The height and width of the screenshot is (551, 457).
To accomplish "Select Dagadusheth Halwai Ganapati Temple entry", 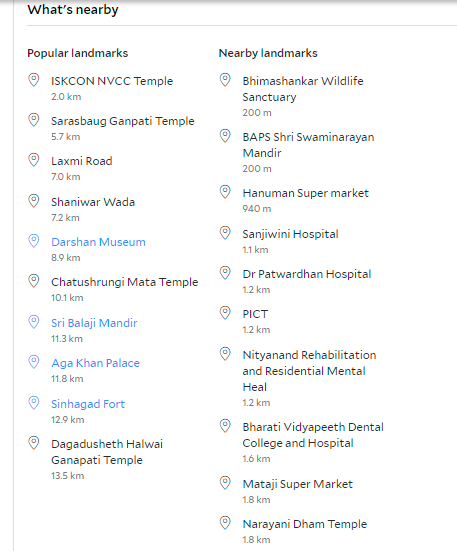I will (x=107, y=452).
